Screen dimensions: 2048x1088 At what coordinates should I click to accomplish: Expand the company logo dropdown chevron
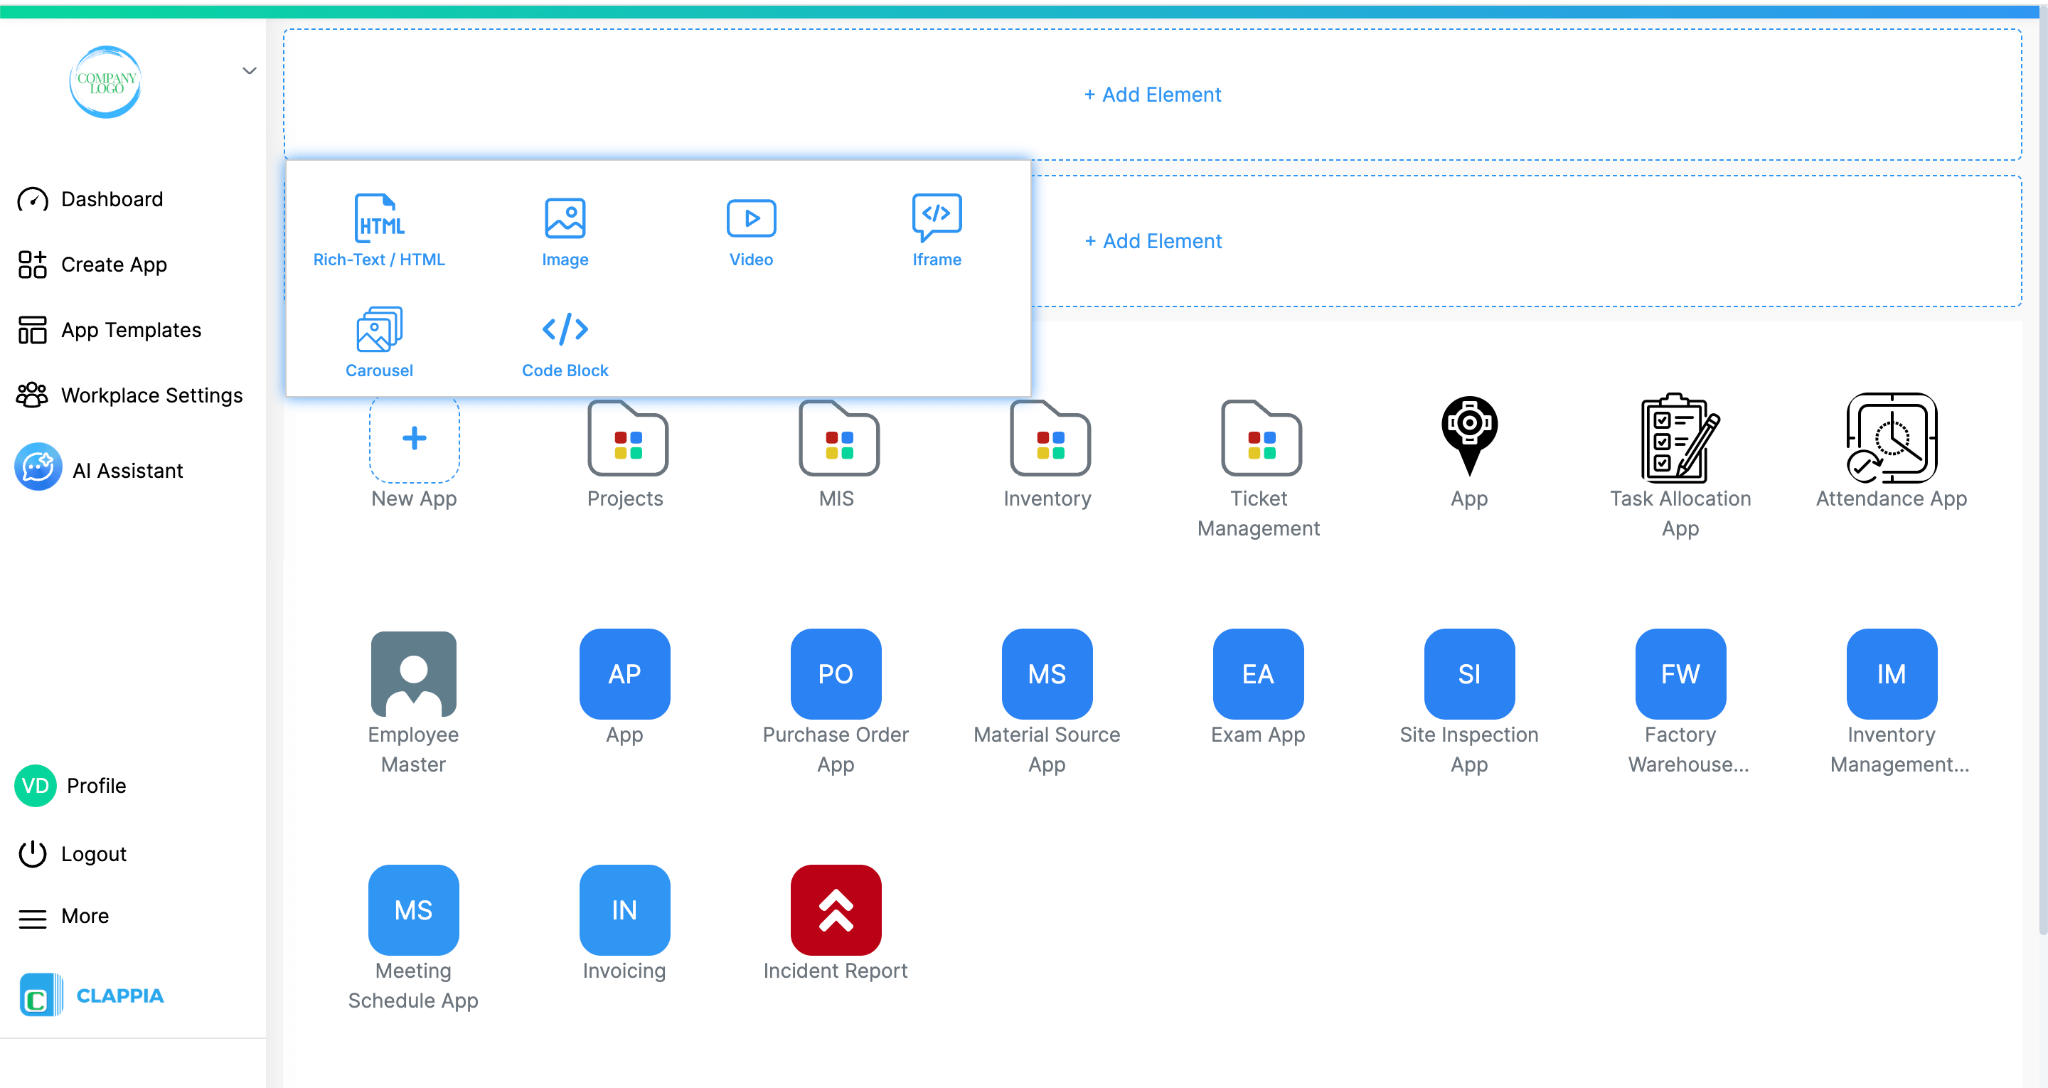pos(249,71)
